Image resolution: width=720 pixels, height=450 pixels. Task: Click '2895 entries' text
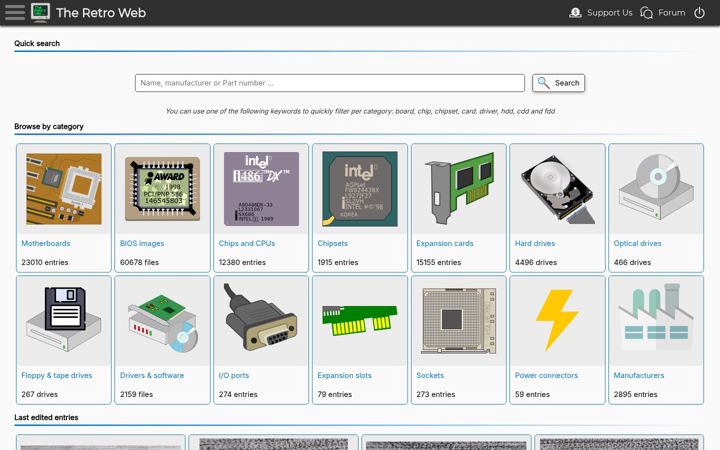click(x=636, y=394)
